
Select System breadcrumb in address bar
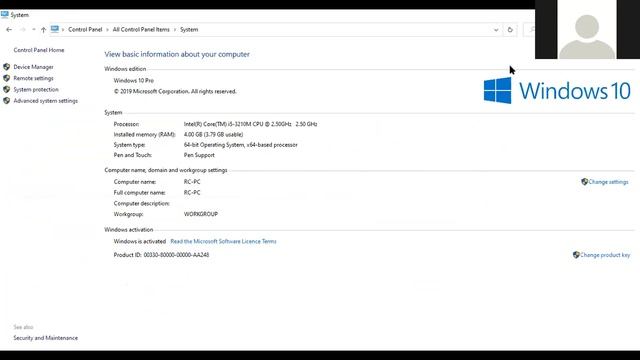pos(189,29)
